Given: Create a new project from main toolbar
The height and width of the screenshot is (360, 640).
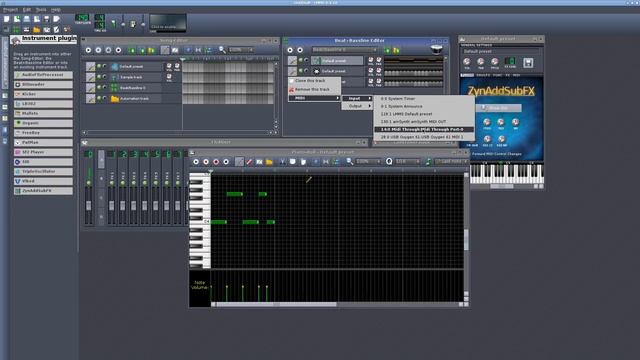Looking at the screenshot, I should click(7, 19).
